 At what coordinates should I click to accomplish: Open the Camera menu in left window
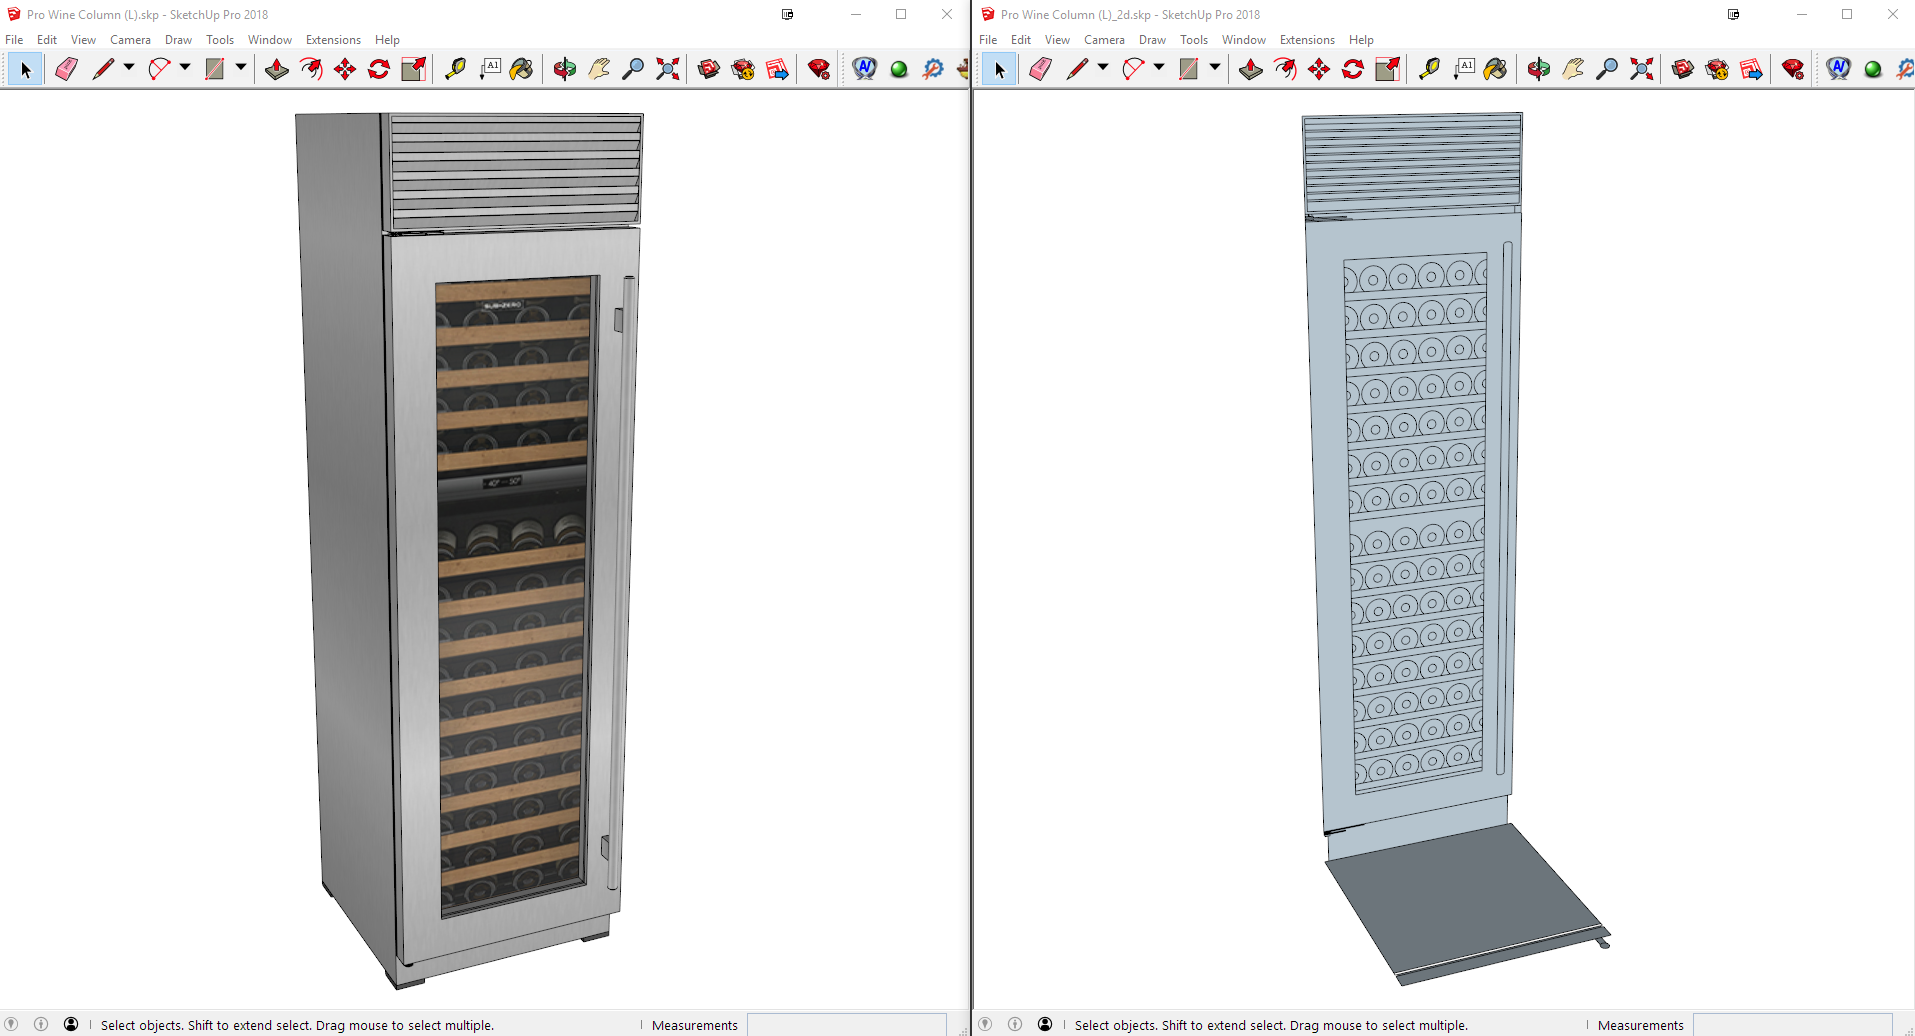[x=130, y=40]
